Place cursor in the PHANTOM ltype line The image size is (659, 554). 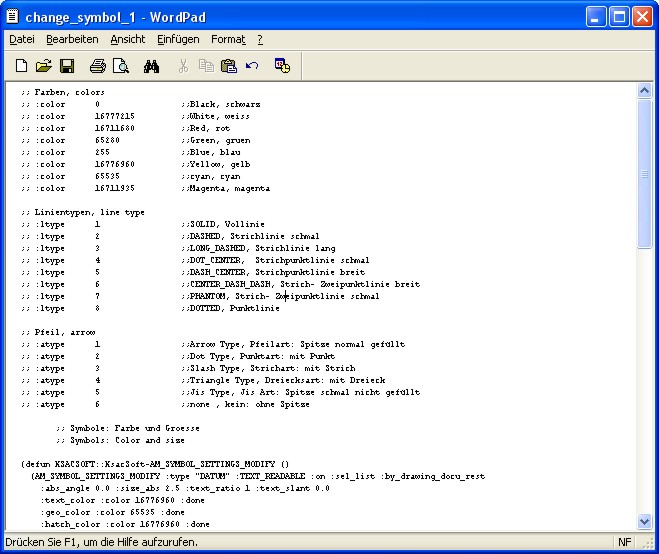coord(280,297)
